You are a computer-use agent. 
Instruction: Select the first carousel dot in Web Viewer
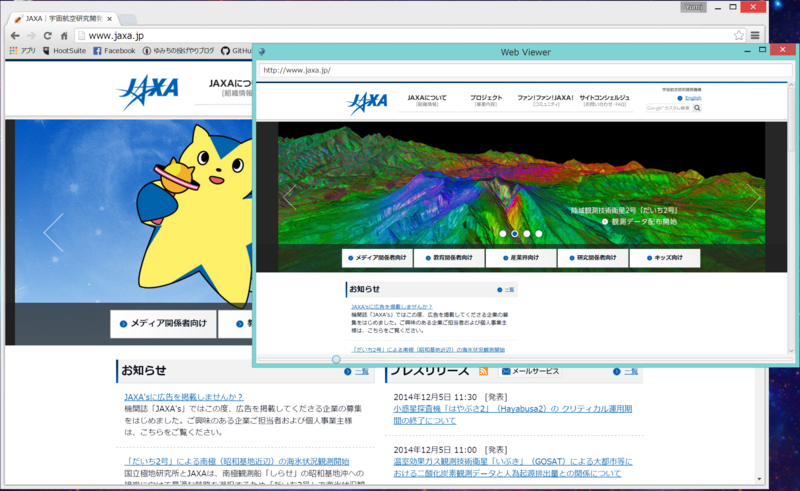503,234
